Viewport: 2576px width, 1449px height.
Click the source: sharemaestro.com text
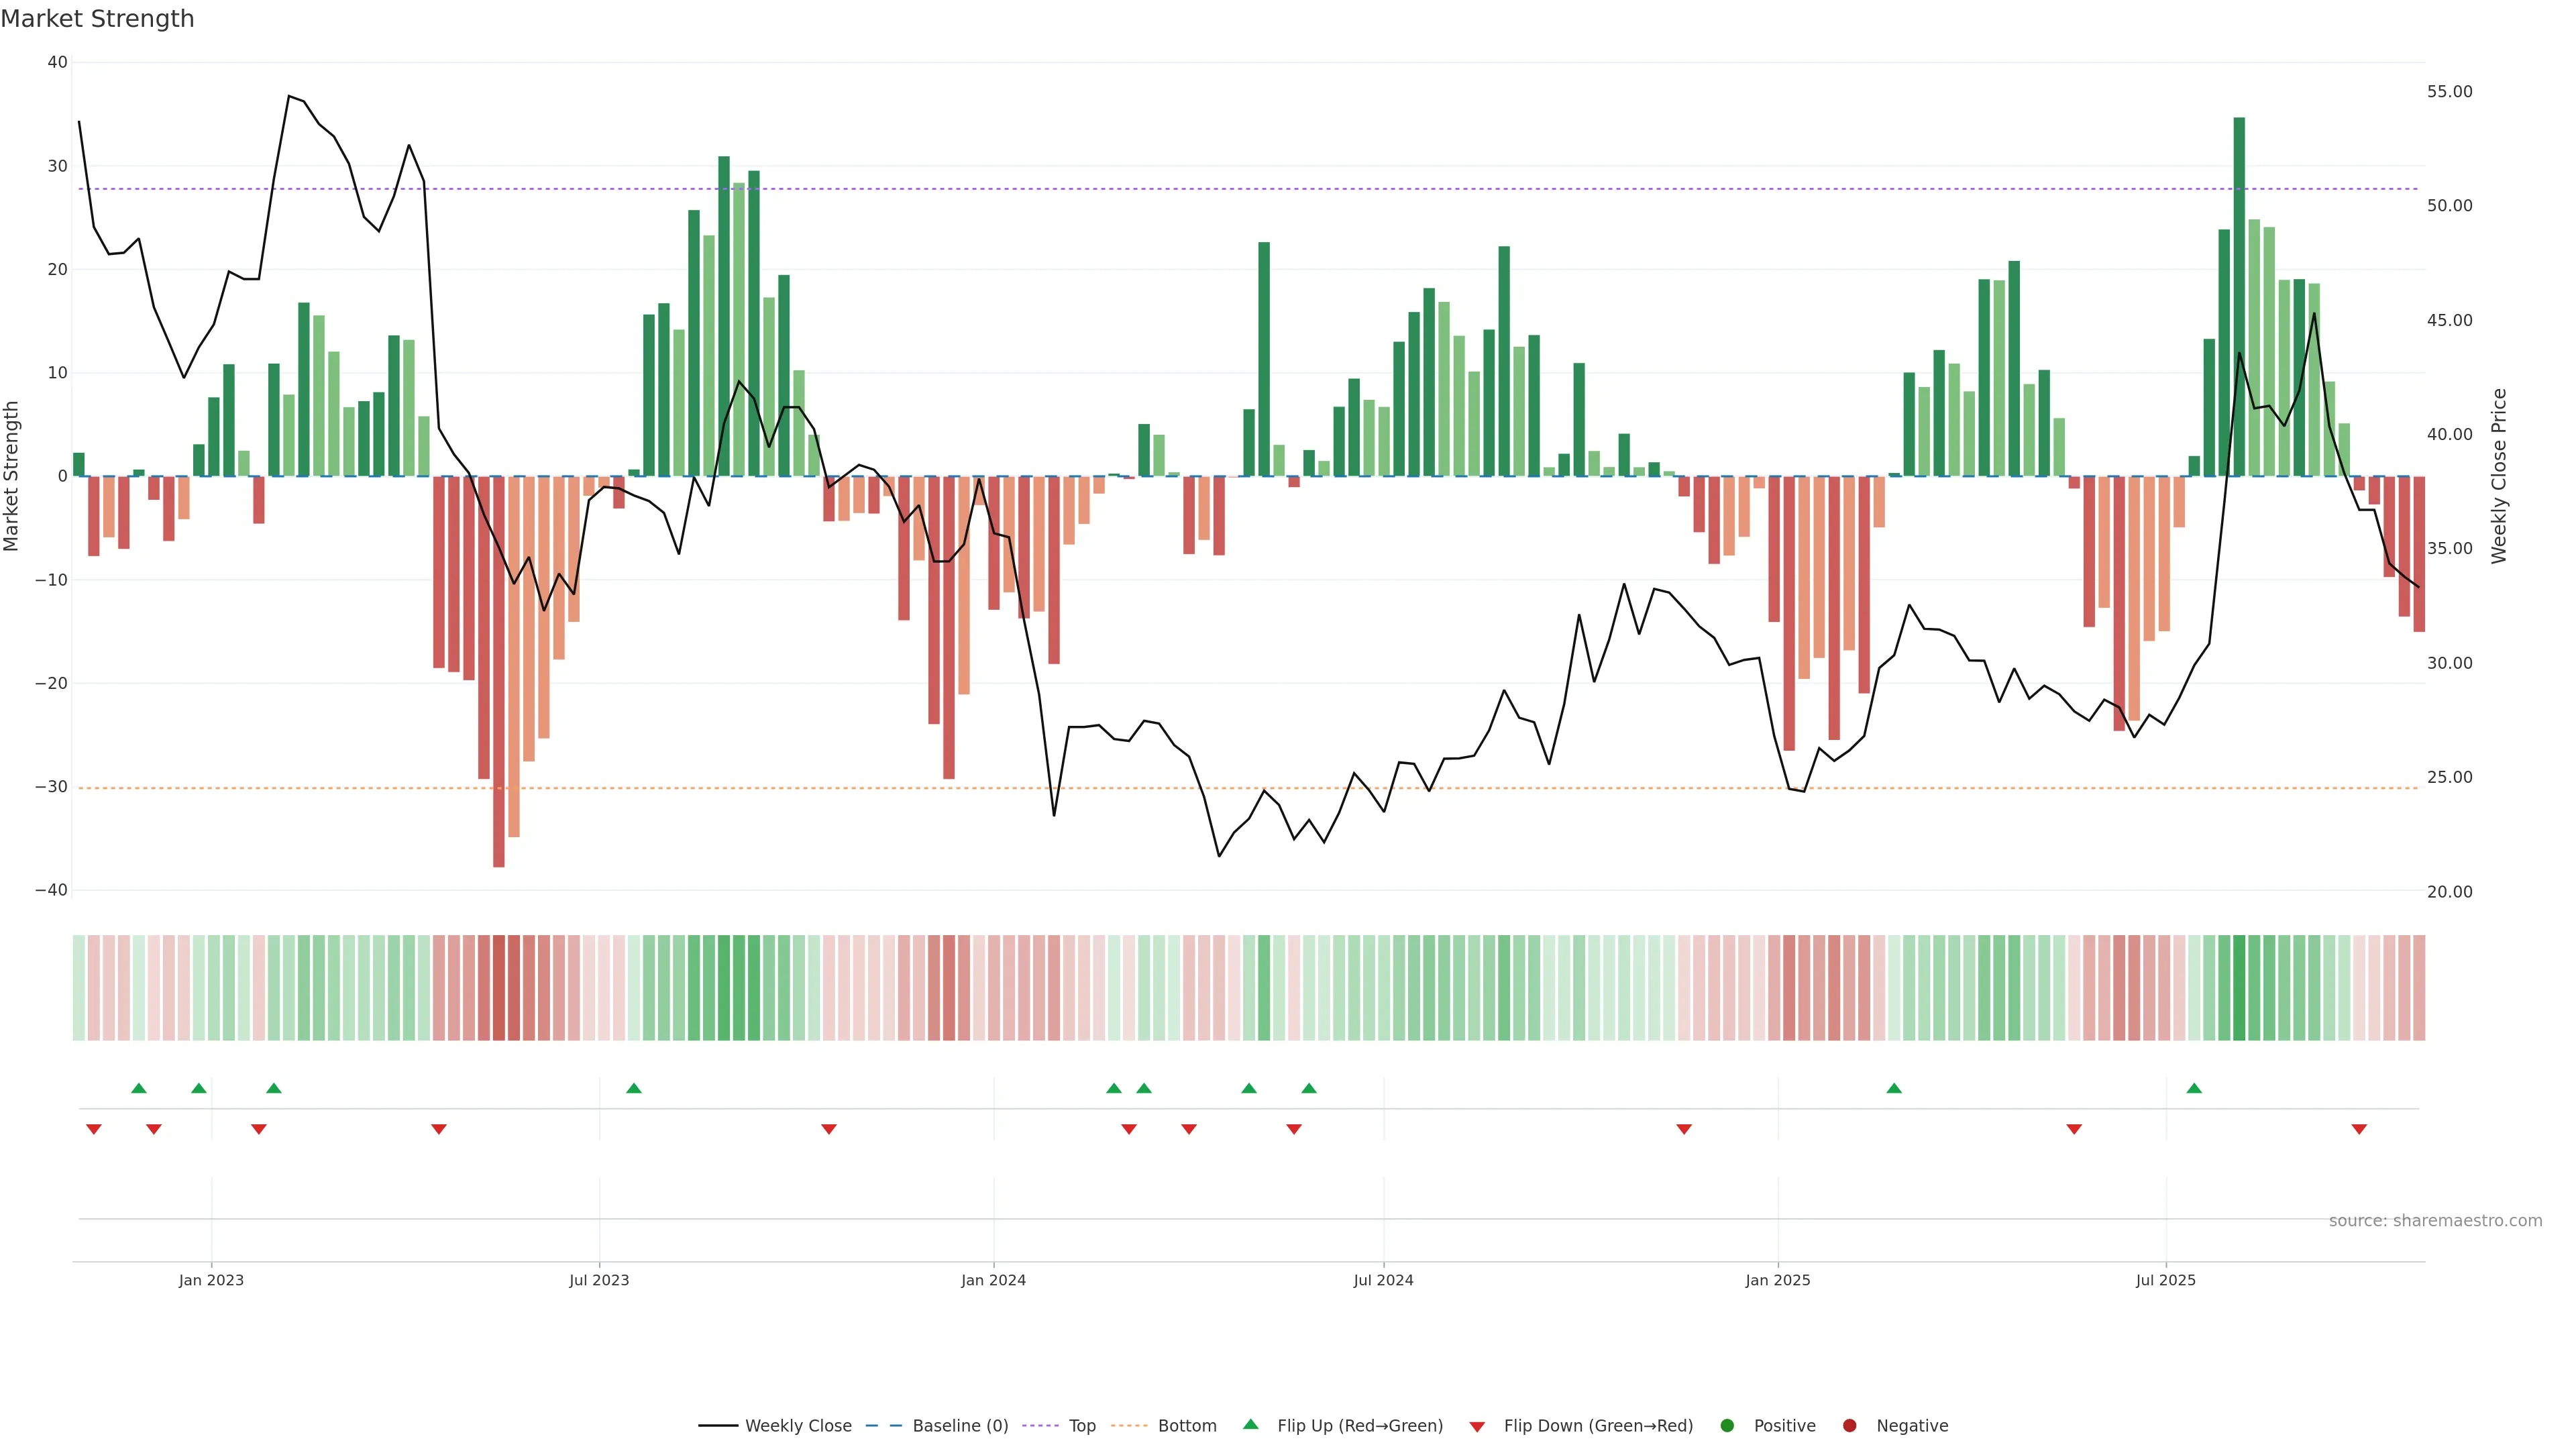tap(2435, 1220)
